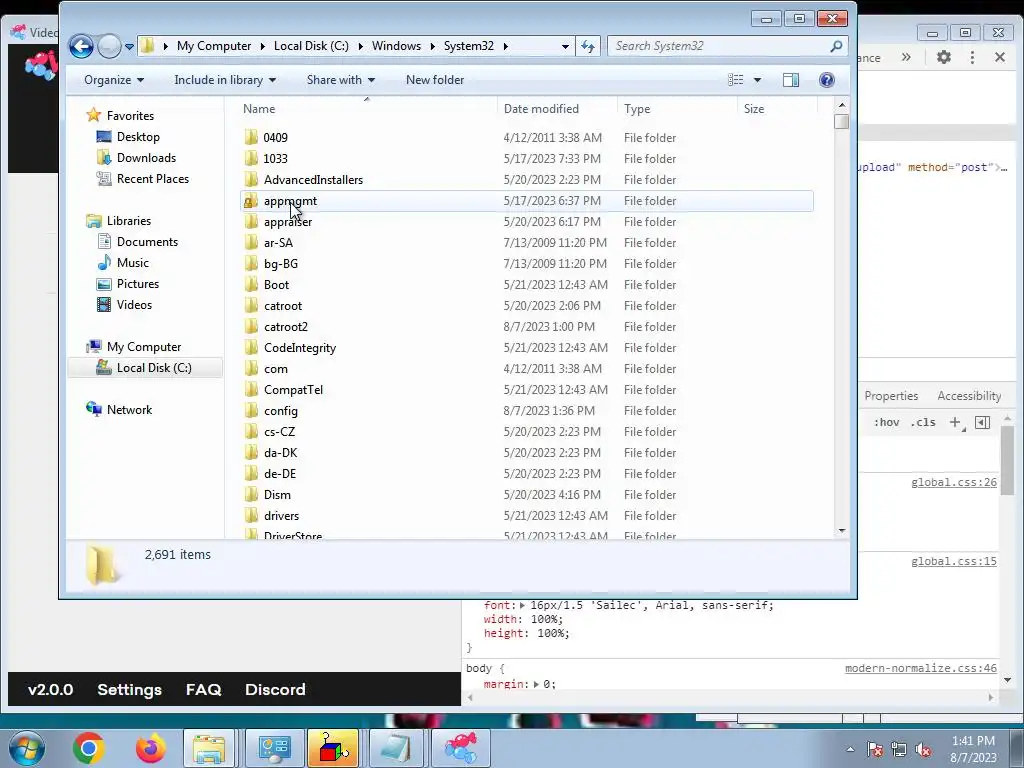The width and height of the screenshot is (1024, 768).
Task: Click the refresh button beside the address bar
Action: click(588, 46)
